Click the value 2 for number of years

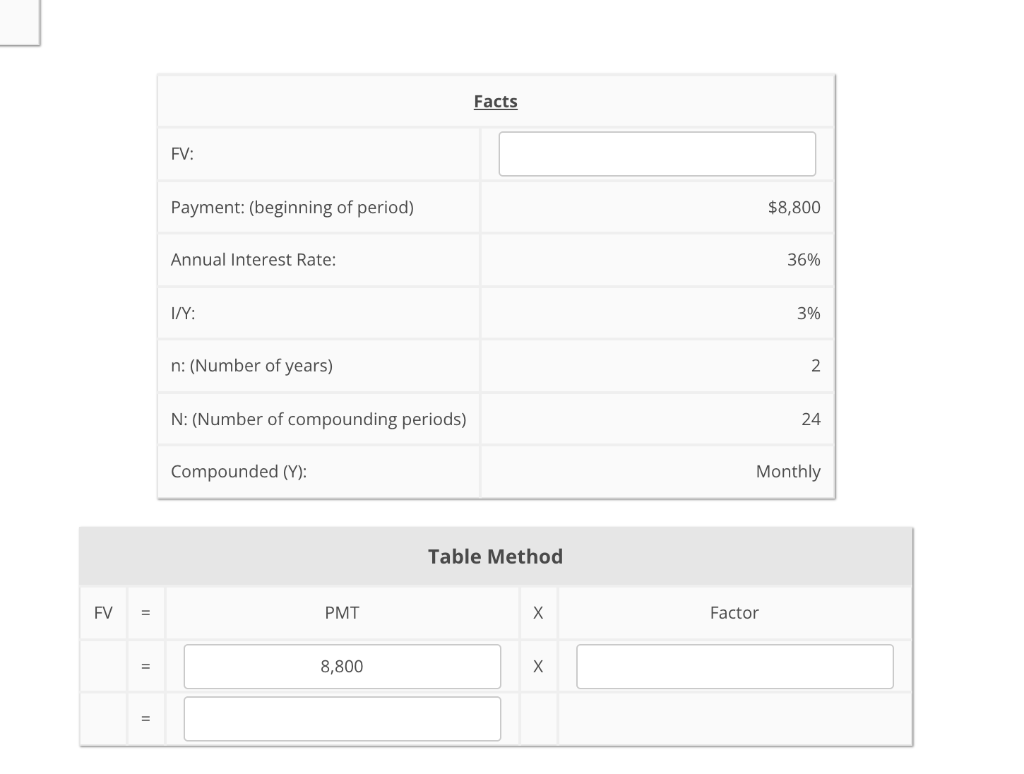click(817, 365)
